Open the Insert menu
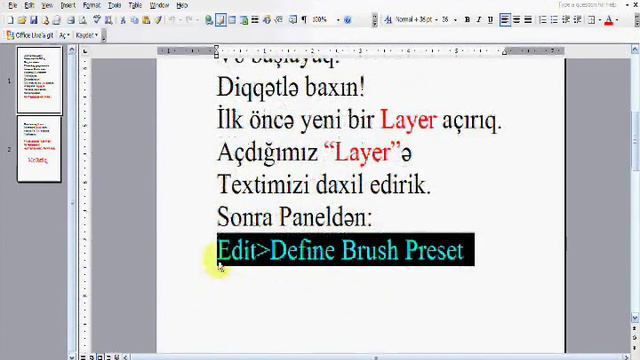This screenshot has height=360, width=640. (x=68, y=5)
